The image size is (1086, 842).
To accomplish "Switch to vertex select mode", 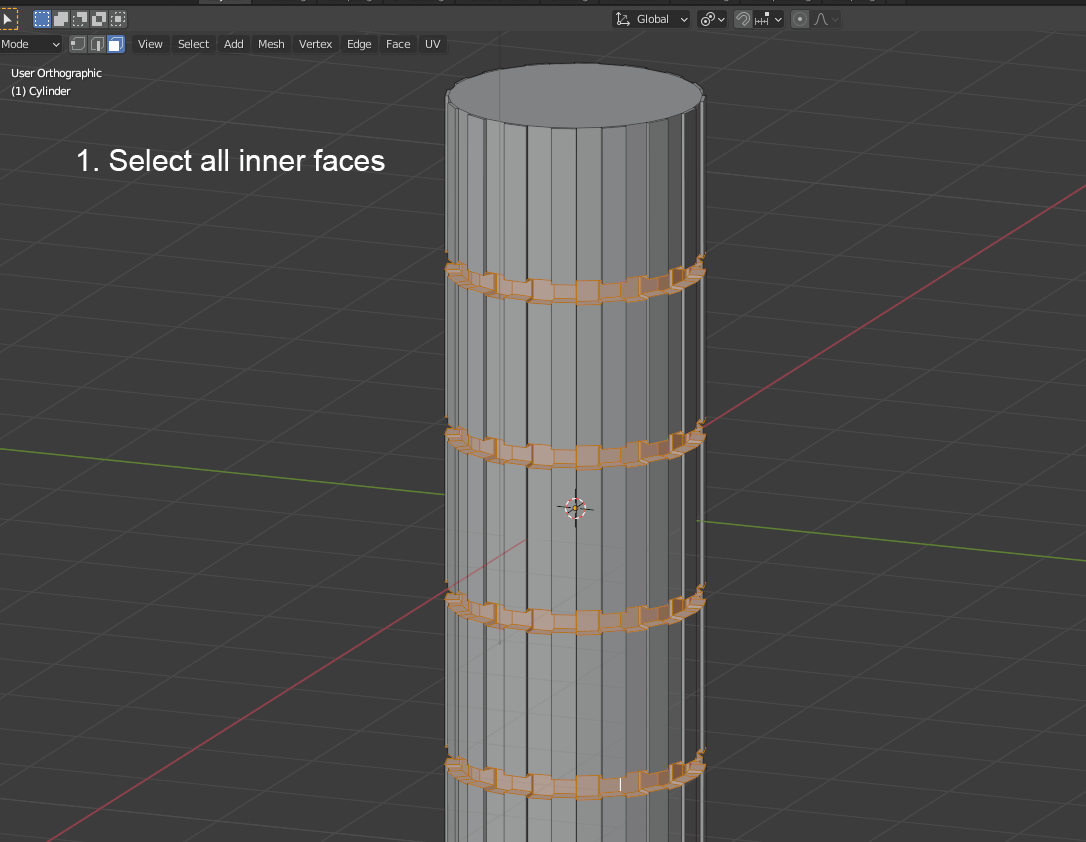I will (x=78, y=44).
